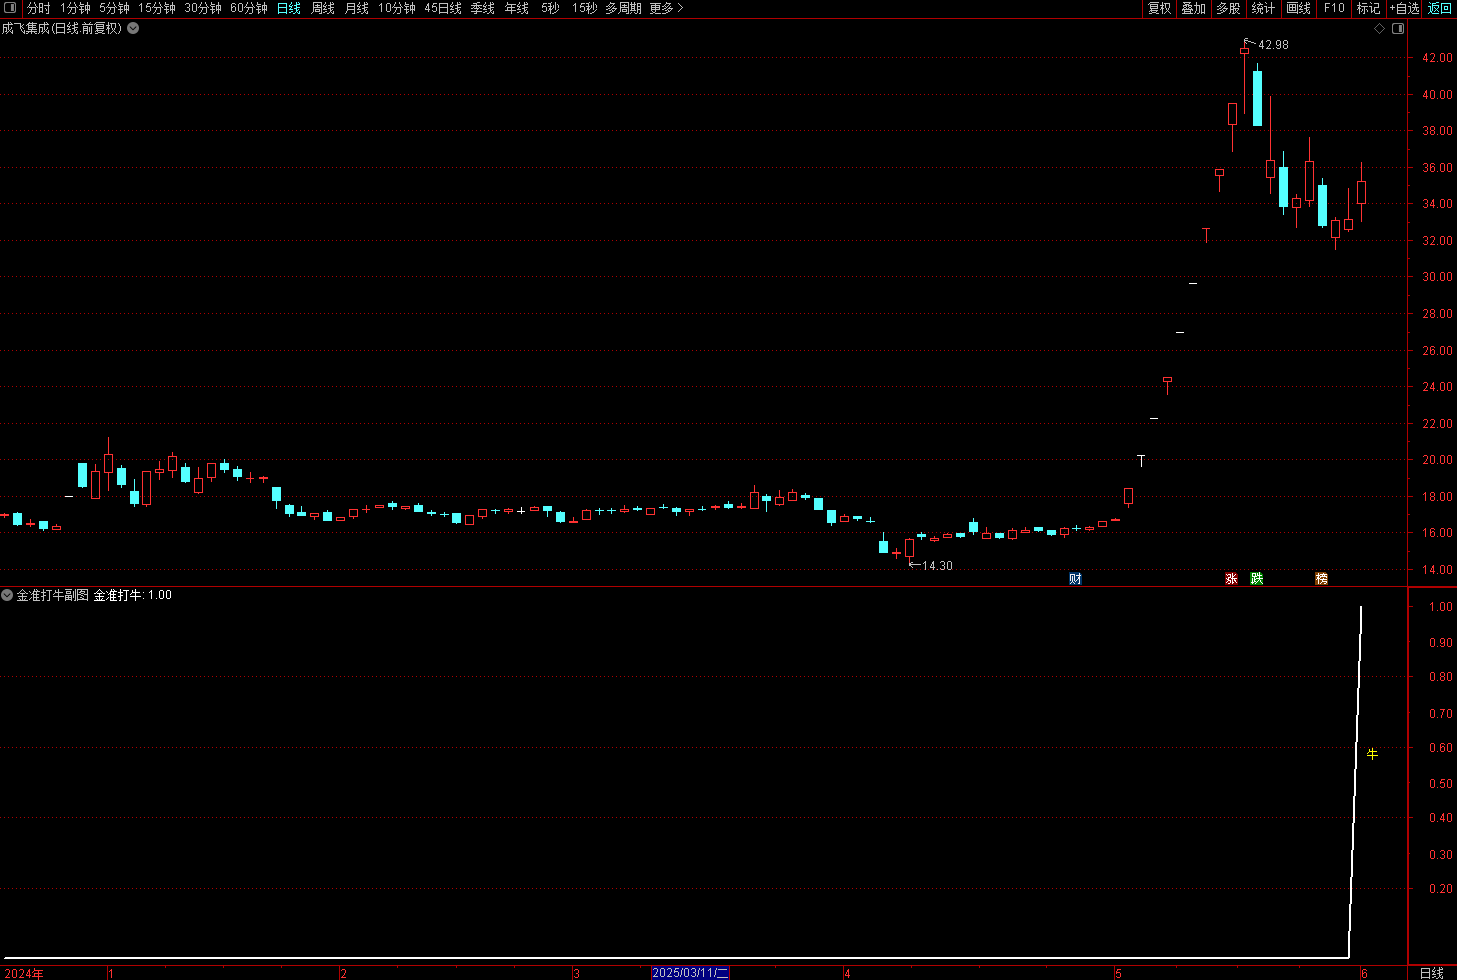Switch to 10分钟 period
The height and width of the screenshot is (980, 1457).
point(397,8)
